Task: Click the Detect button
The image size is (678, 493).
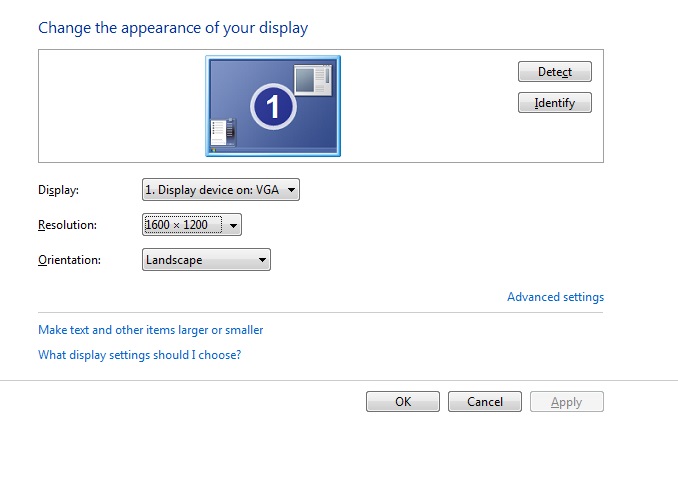Action: coord(555,71)
